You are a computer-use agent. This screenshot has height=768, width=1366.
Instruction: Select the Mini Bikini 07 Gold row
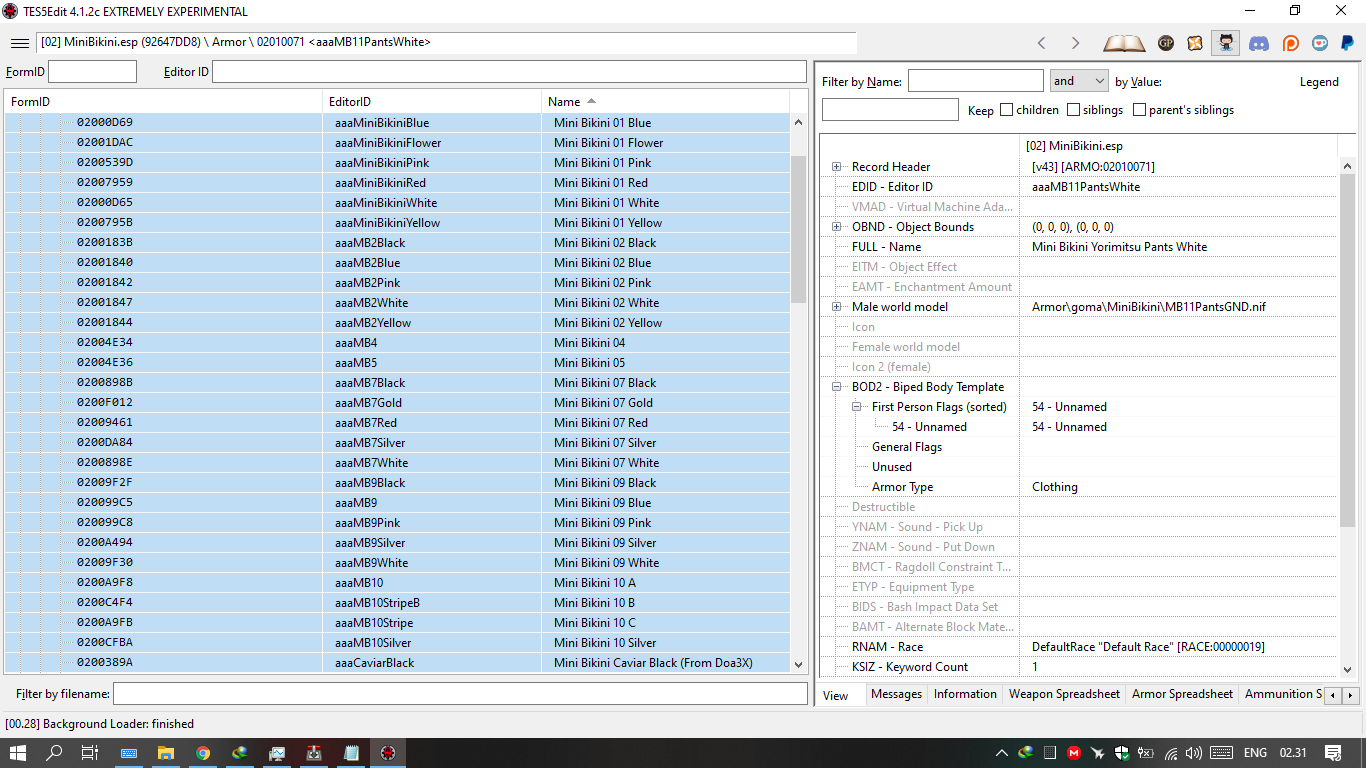tap(397, 403)
